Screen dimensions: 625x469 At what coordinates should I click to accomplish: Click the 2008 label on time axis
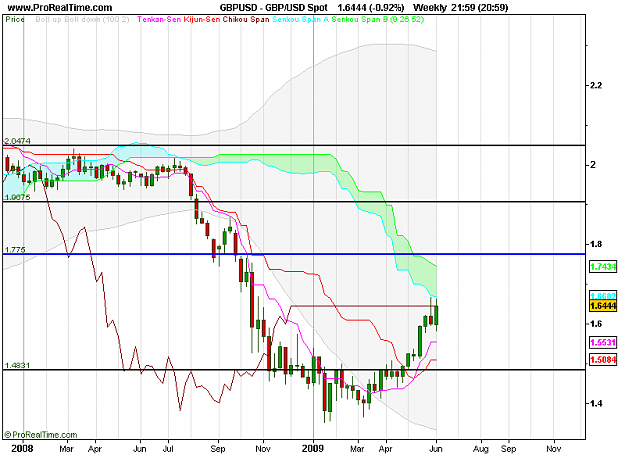22,449
